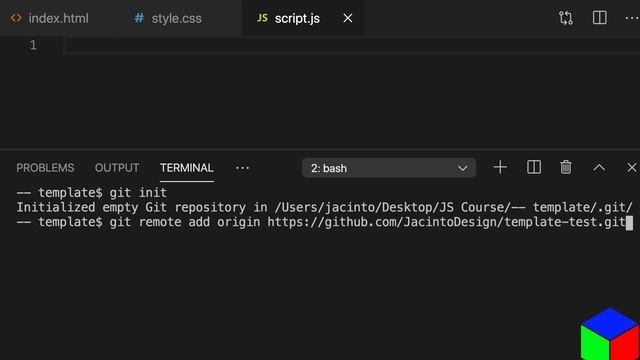
Task: Click the JS icon on script.js tab
Action: [x=262, y=18]
